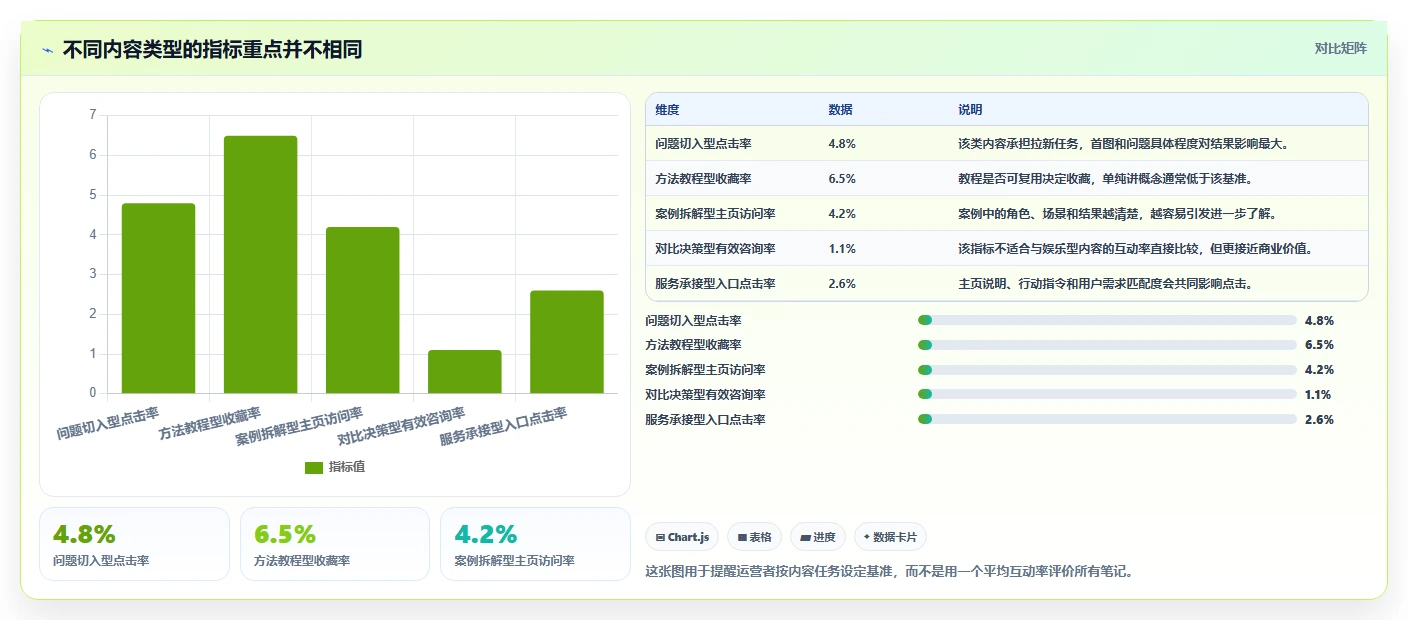This screenshot has width=1408, height=620.
Task: Click the 案例拆解型主页访问率 bar in chart
Action: (362, 310)
